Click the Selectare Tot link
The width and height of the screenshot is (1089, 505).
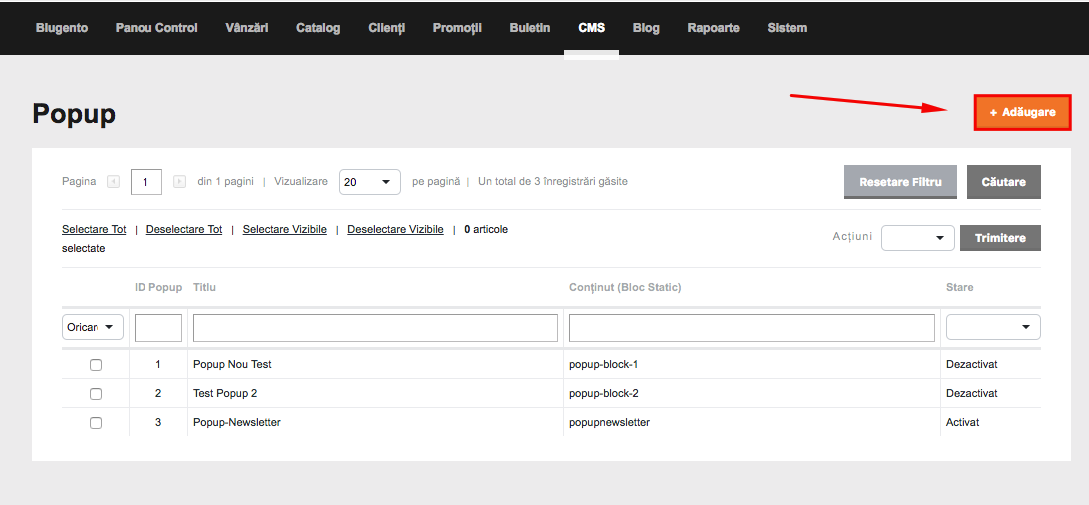click(x=94, y=229)
